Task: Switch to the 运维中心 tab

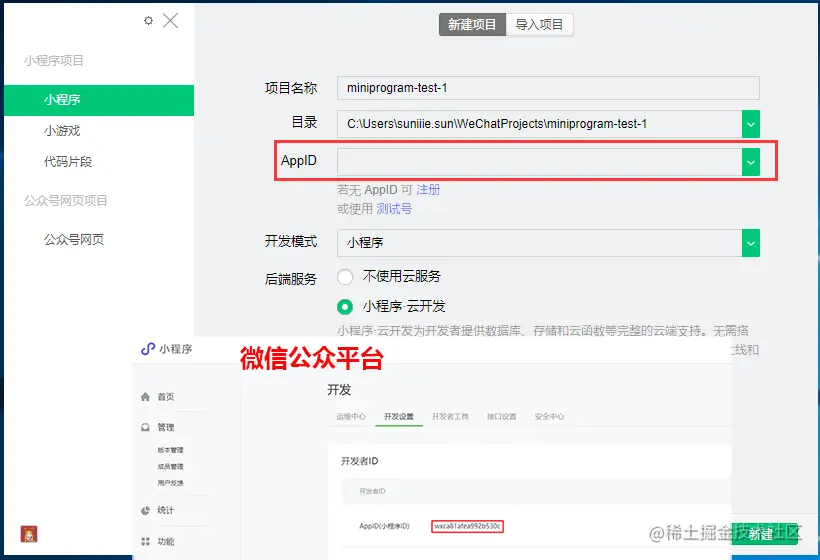Action: (x=351, y=416)
